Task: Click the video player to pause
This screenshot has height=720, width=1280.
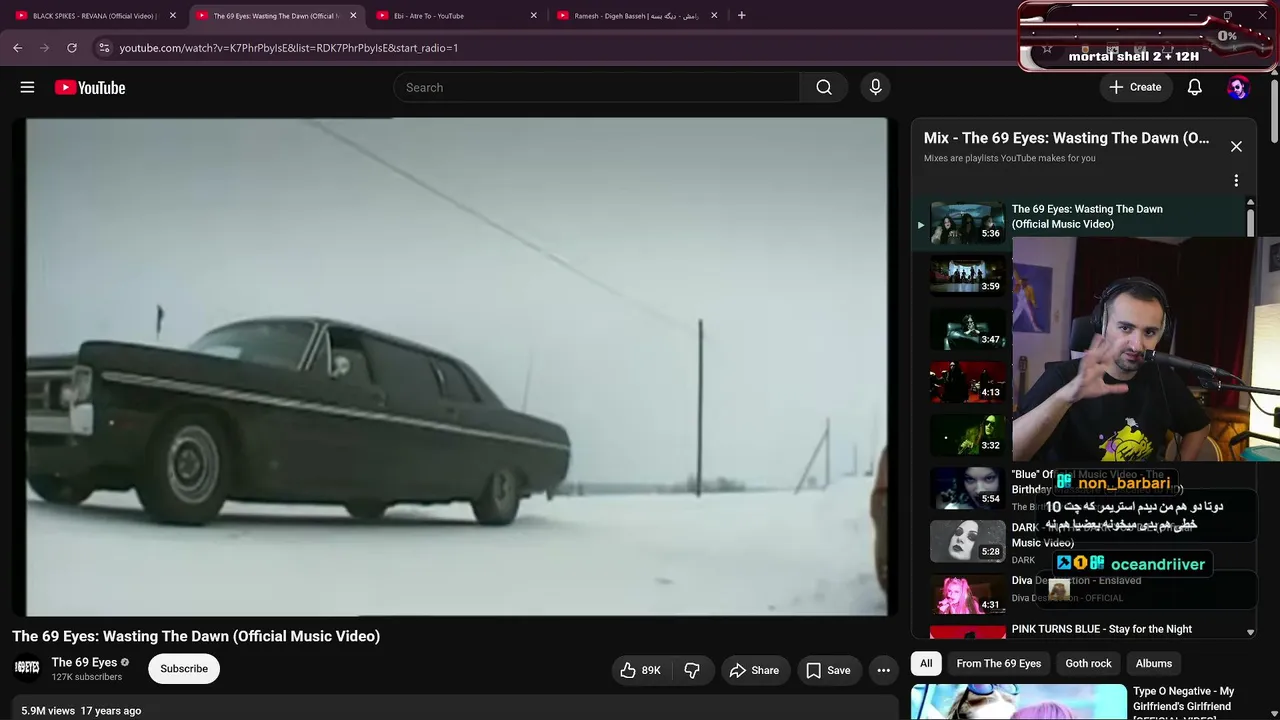Action: coord(456,366)
